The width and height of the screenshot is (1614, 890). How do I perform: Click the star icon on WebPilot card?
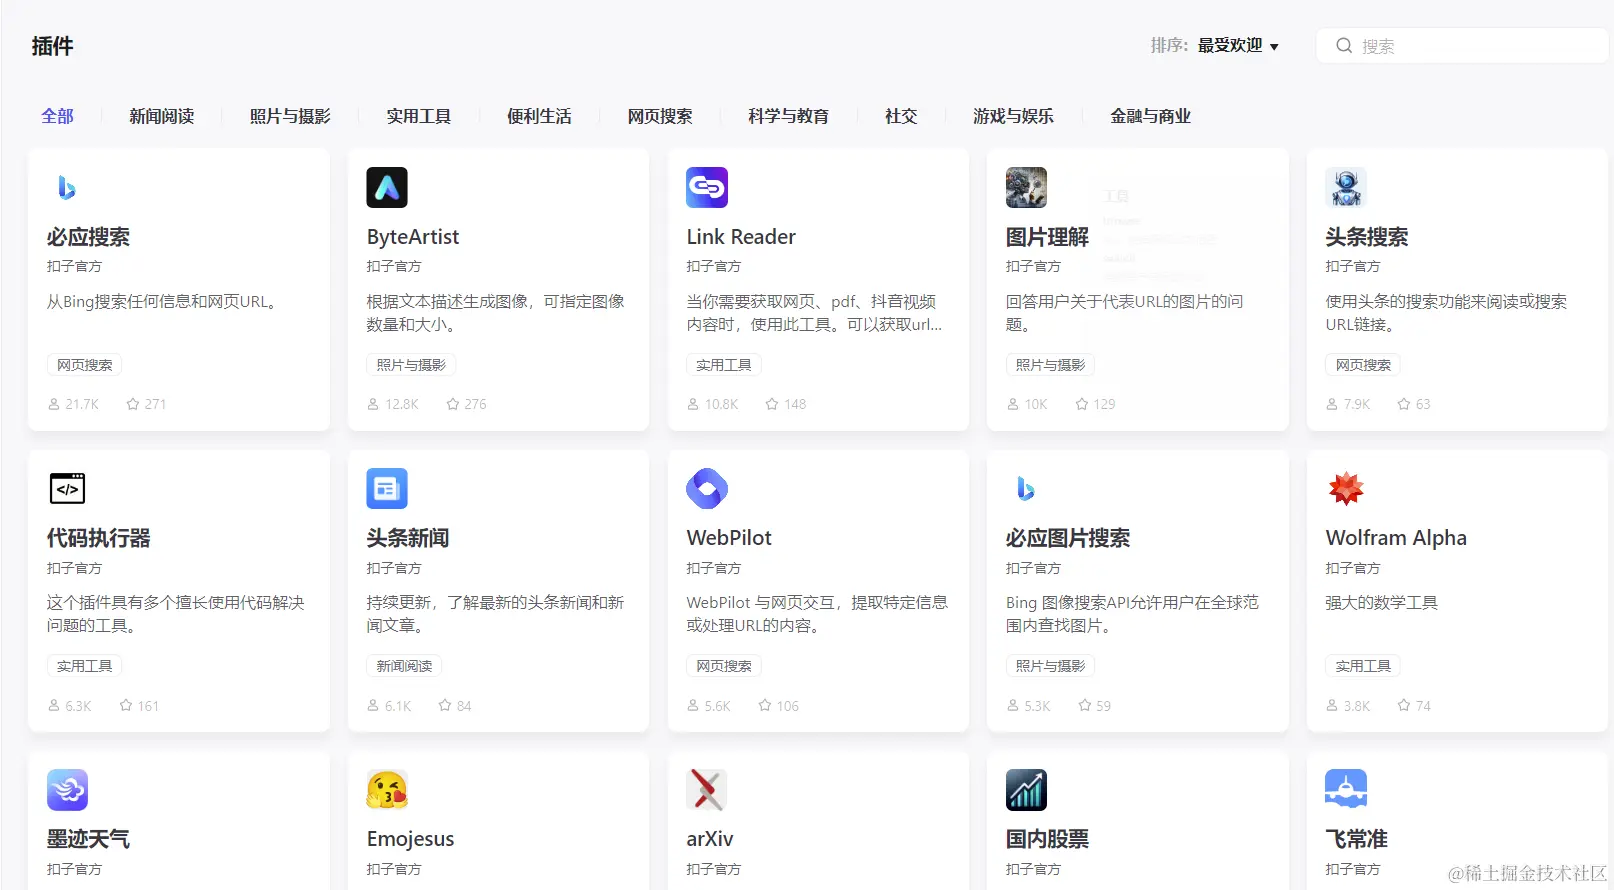pos(765,705)
